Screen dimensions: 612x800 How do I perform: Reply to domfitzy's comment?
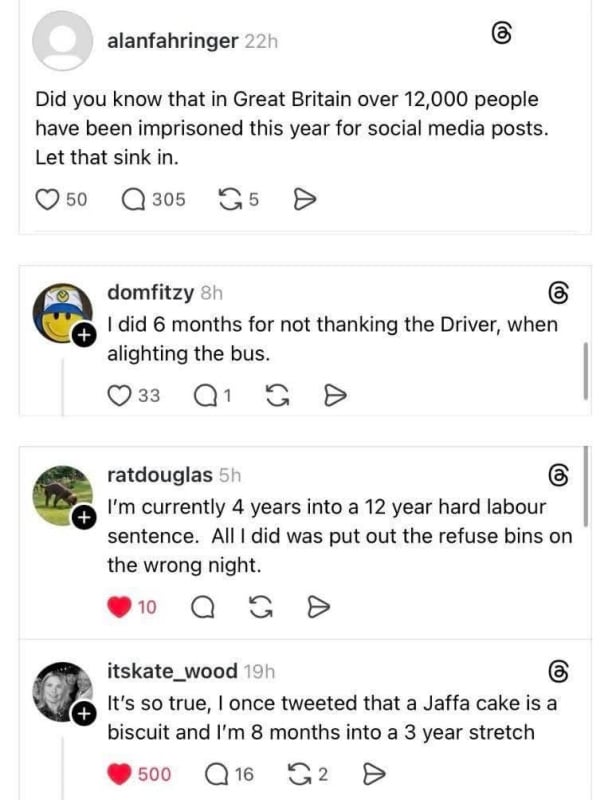click(x=202, y=396)
